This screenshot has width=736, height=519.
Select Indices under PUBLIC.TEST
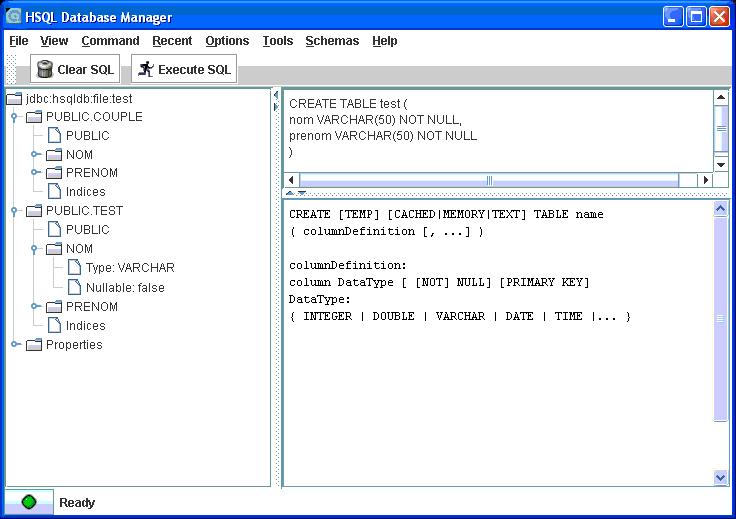coord(85,326)
